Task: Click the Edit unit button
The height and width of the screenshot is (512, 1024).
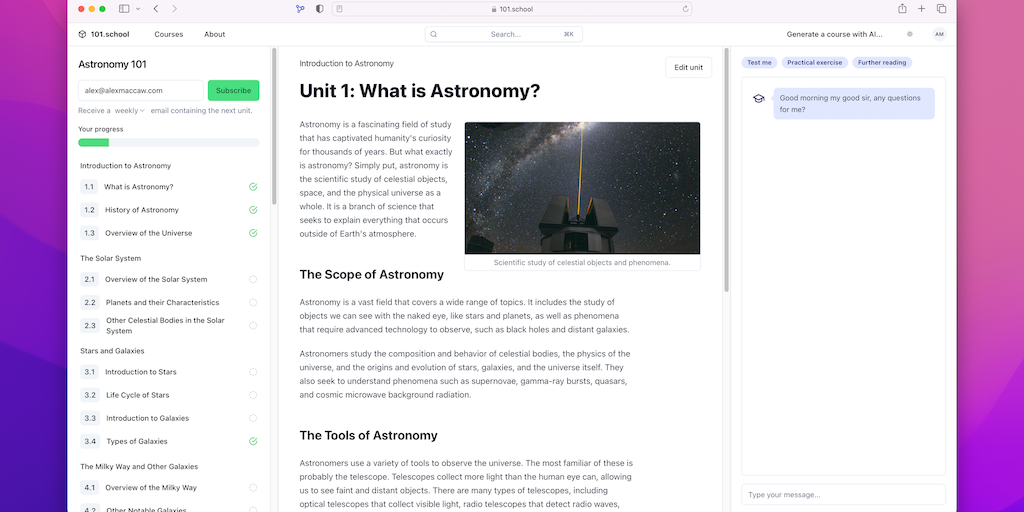Action: click(x=688, y=67)
